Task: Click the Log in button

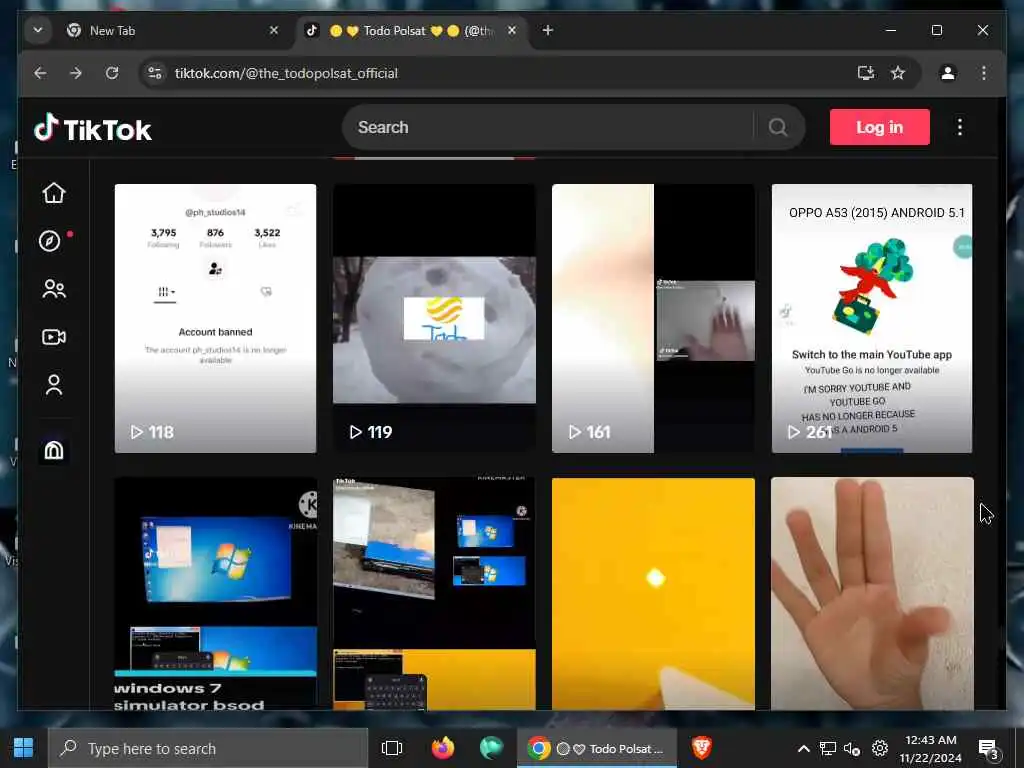Action: tap(879, 127)
